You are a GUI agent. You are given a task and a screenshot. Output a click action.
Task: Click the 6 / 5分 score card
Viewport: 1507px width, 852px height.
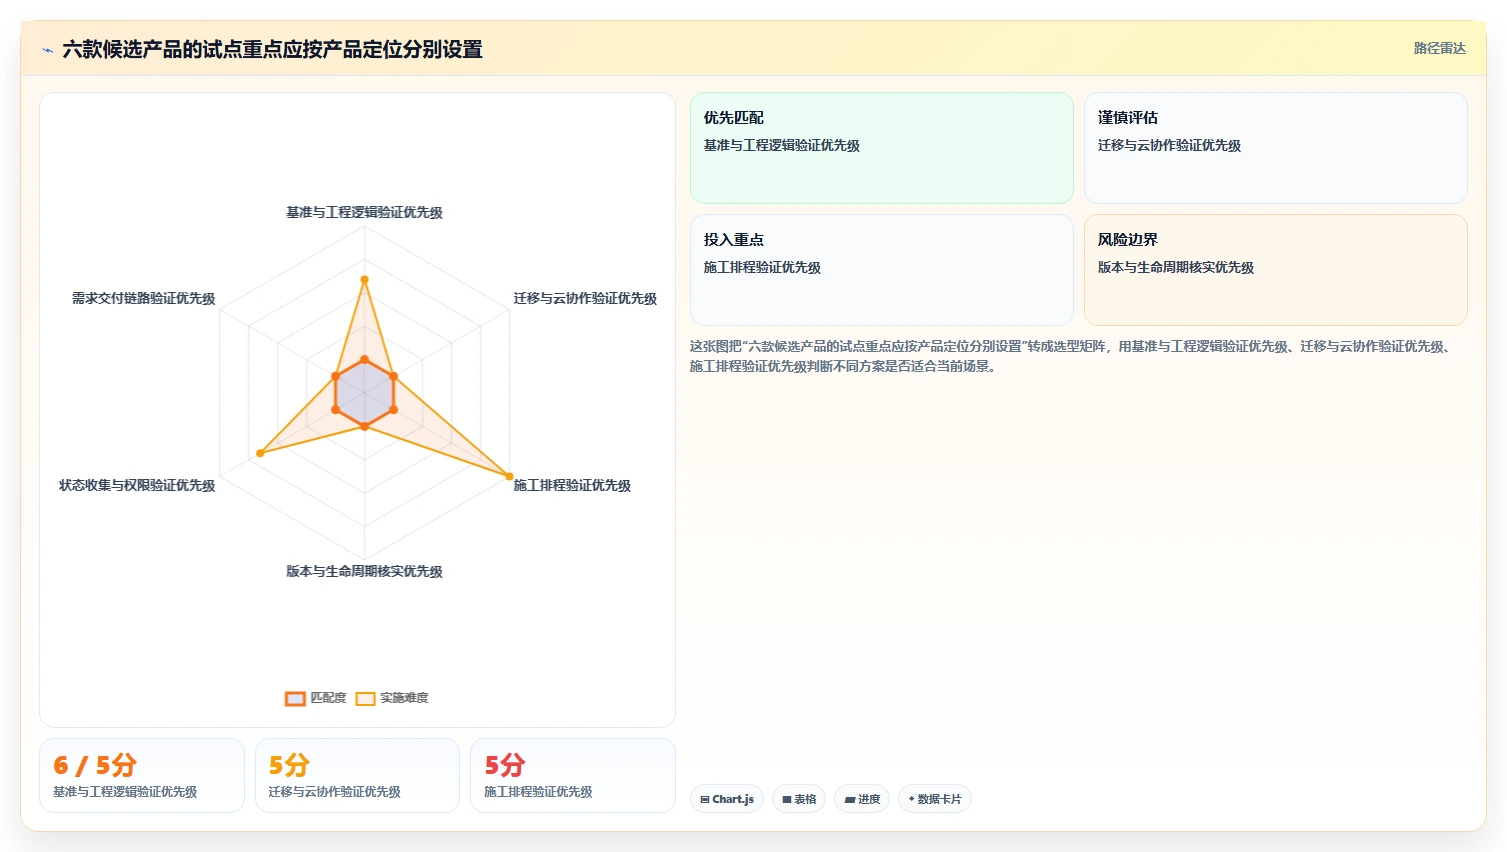tap(142, 775)
